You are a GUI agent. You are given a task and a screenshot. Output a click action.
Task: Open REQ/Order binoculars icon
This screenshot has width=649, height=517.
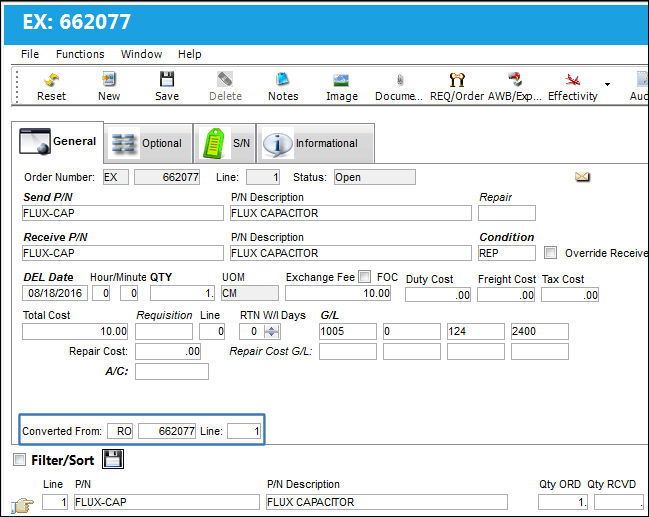[x=457, y=79]
